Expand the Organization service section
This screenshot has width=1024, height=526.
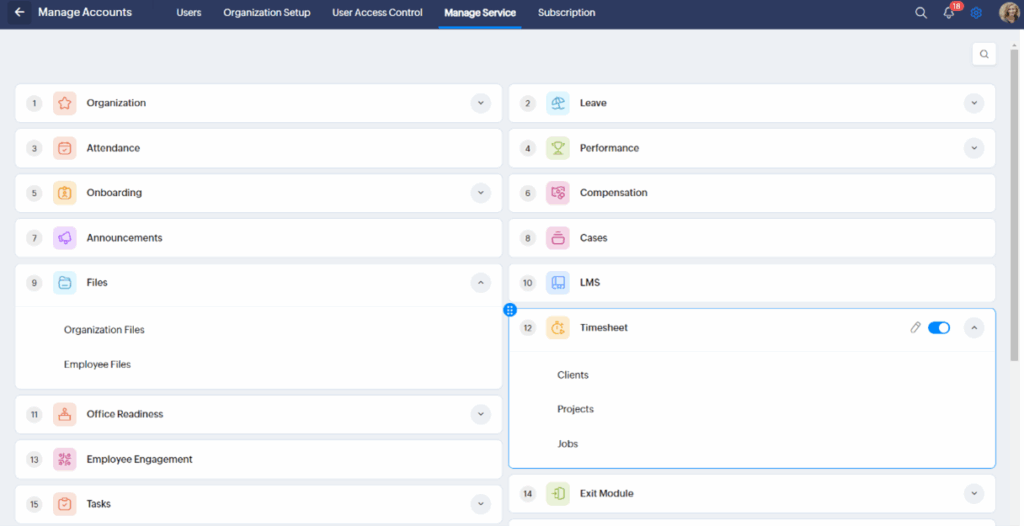pyautogui.click(x=481, y=103)
